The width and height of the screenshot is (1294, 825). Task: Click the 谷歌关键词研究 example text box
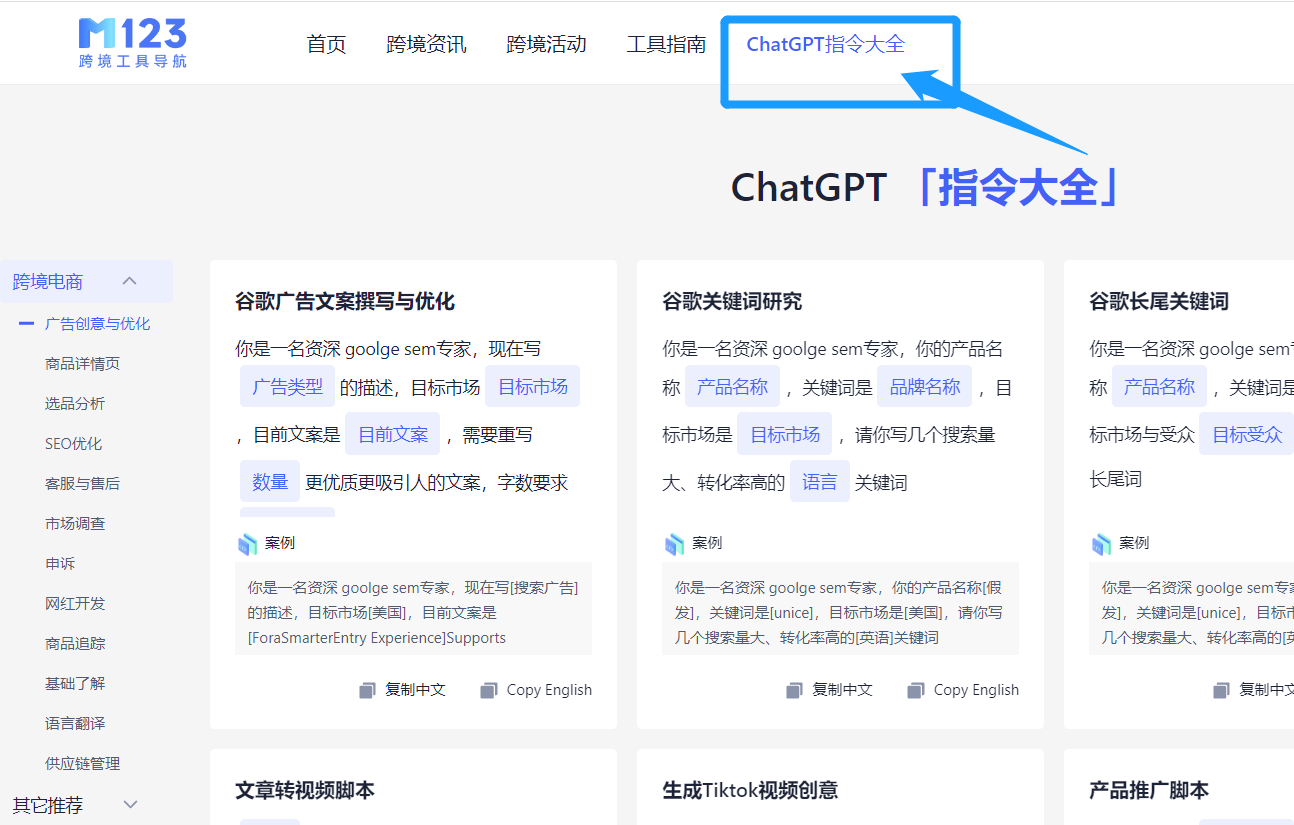(x=840, y=606)
